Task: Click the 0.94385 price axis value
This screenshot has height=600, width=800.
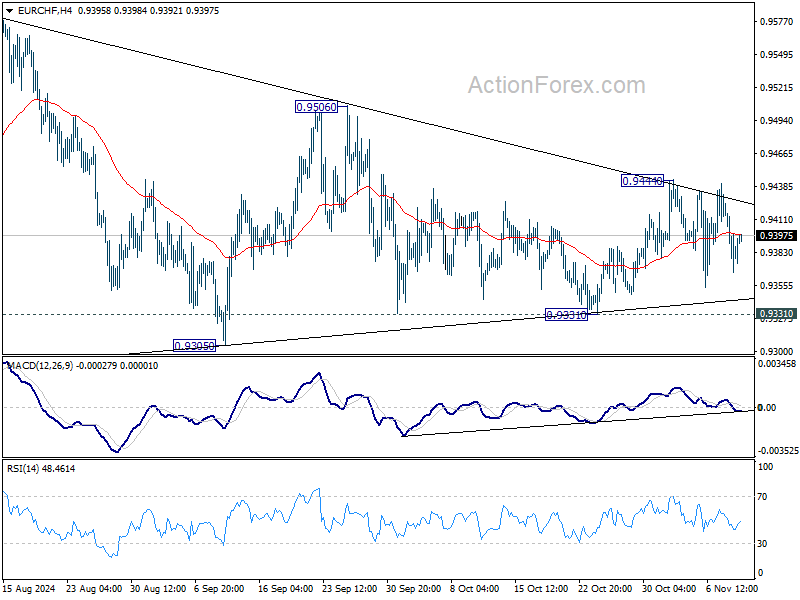Action: pyautogui.click(x=777, y=187)
